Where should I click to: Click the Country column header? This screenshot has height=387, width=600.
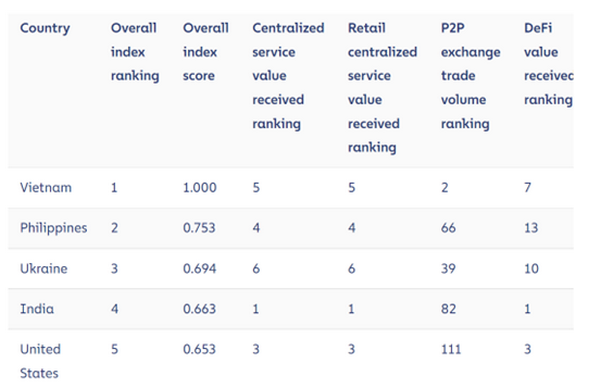45,28
